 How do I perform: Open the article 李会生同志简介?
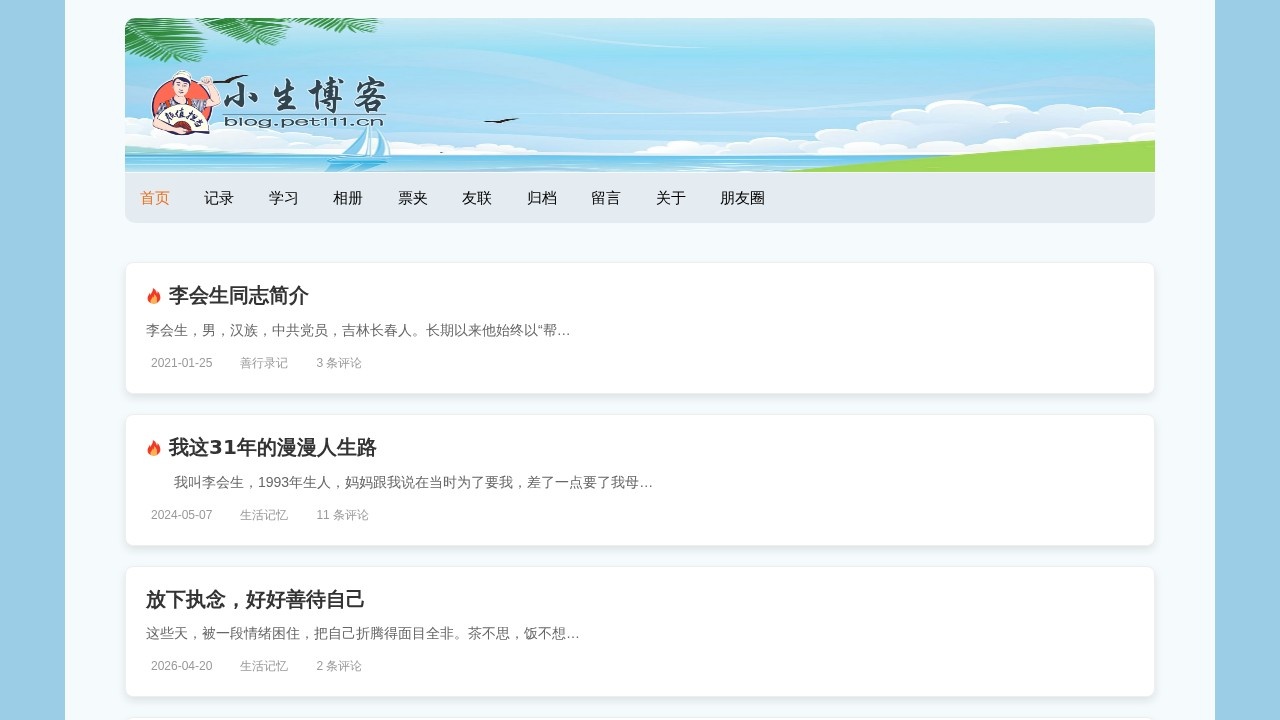tap(238, 296)
